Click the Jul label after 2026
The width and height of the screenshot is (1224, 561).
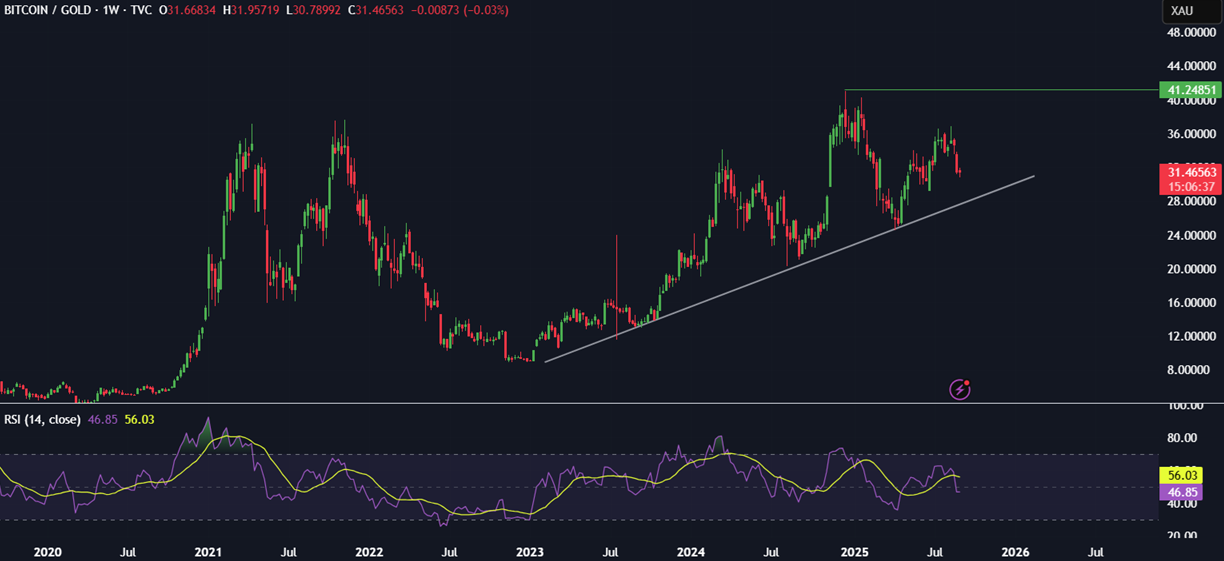coord(1096,551)
